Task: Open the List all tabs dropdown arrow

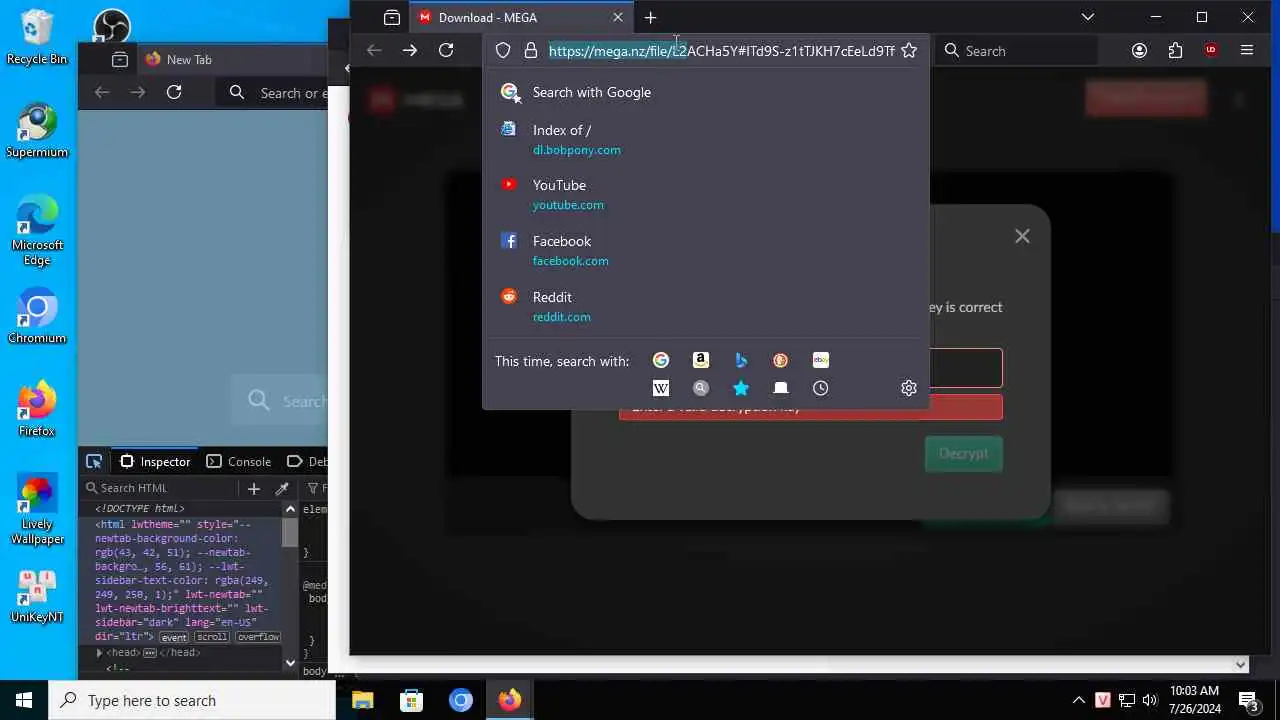Action: (x=1088, y=17)
